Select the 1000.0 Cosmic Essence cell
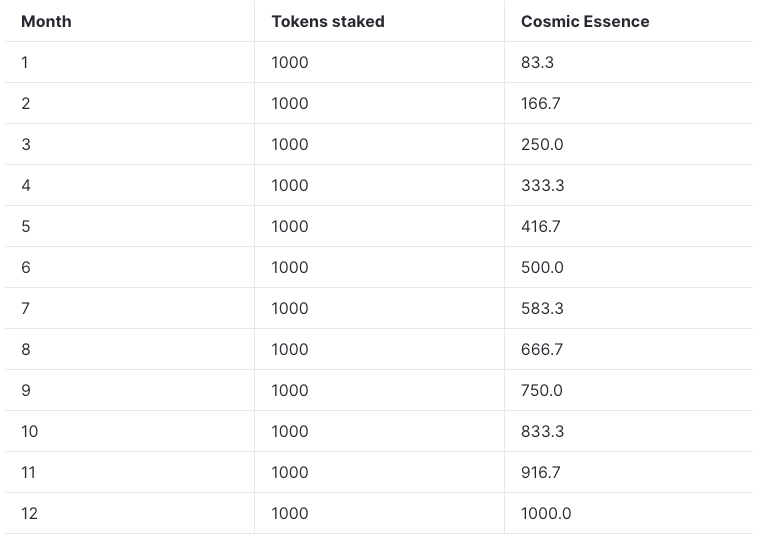The image size is (763, 553). coord(546,513)
